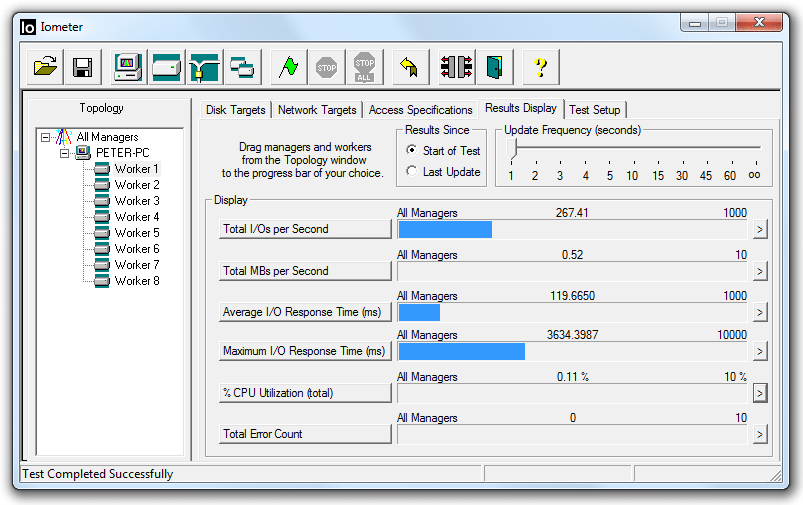
Task: Select the All Managers label in topology
Action: [x=108, y=137]
